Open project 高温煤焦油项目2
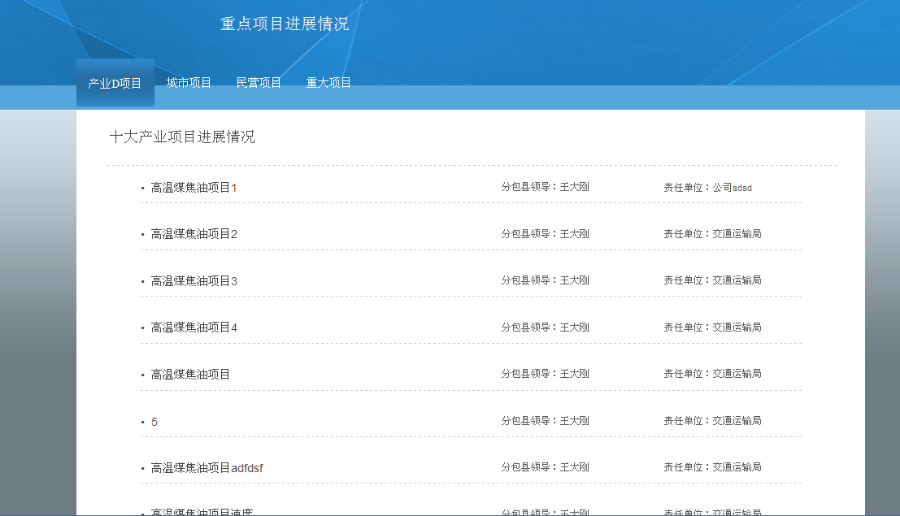 click(x=194, y=234)
